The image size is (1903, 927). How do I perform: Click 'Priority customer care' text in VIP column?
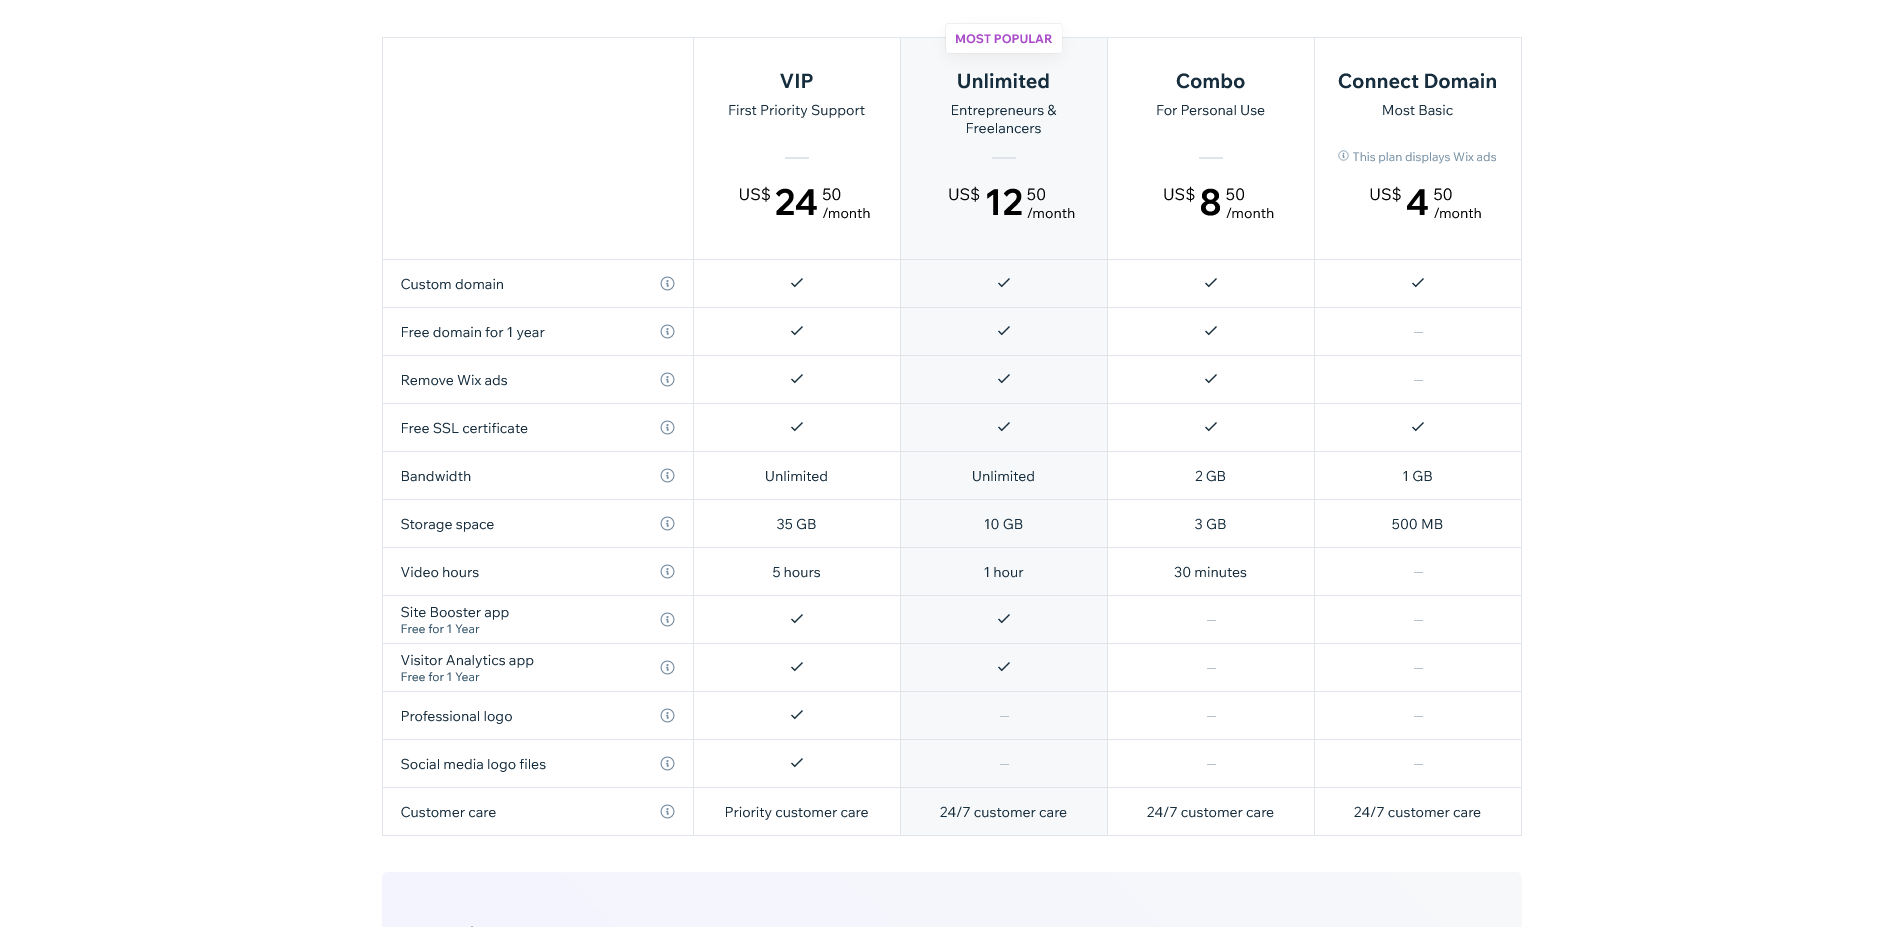[x=796, y=812]
